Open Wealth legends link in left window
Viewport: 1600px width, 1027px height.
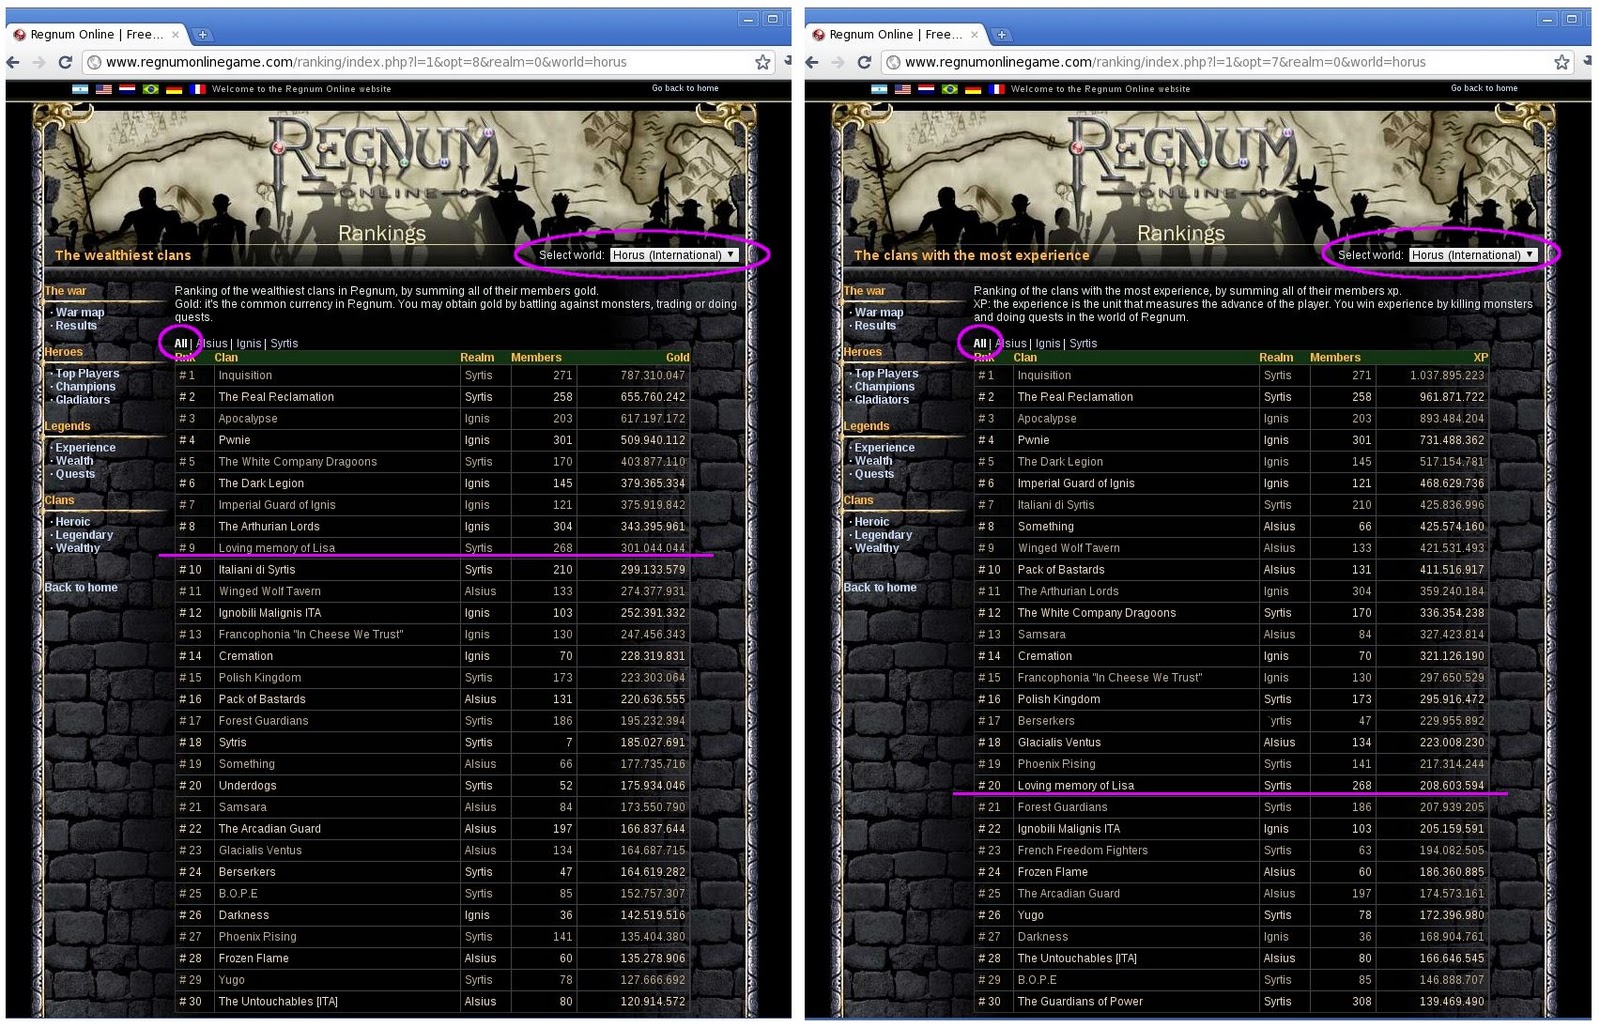pos(74,461)
